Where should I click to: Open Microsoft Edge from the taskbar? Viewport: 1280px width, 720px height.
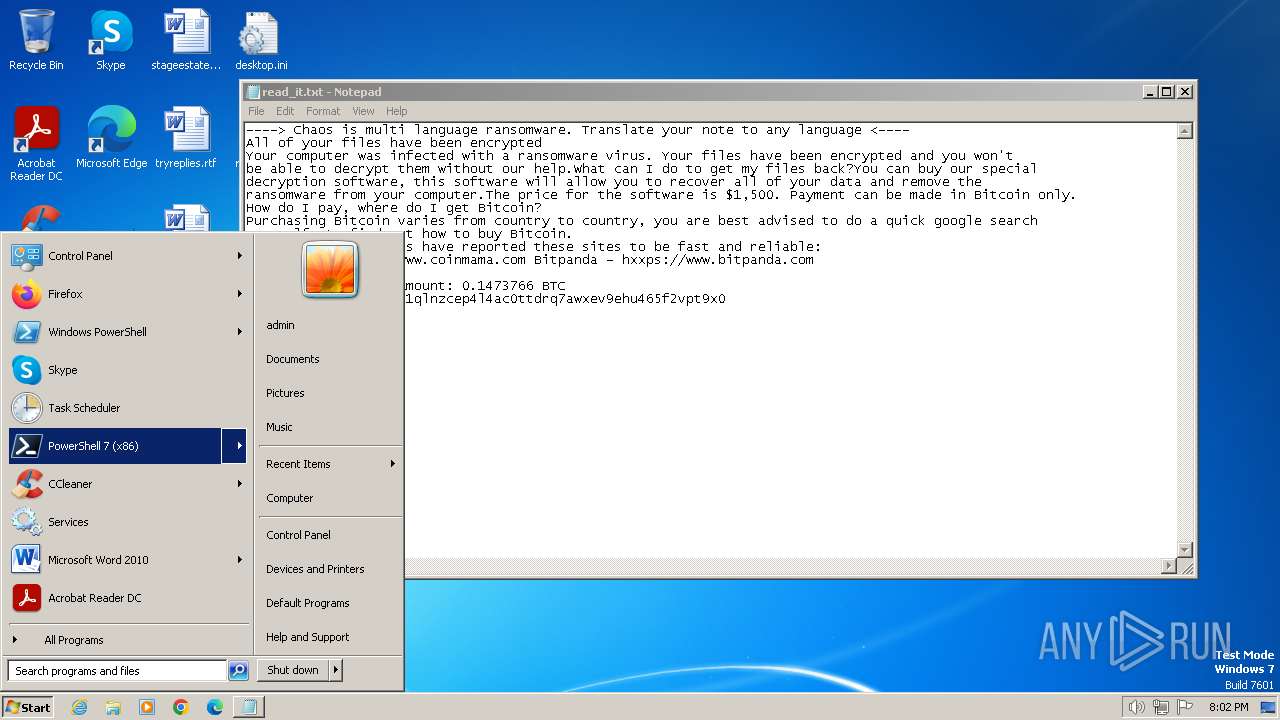point(215,707)
